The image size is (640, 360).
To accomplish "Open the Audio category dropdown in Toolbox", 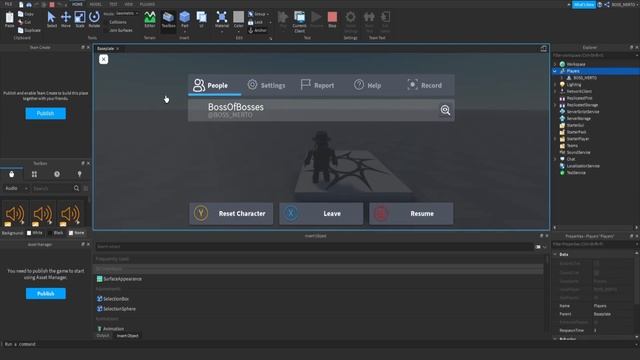I will [x=16, y=188].
